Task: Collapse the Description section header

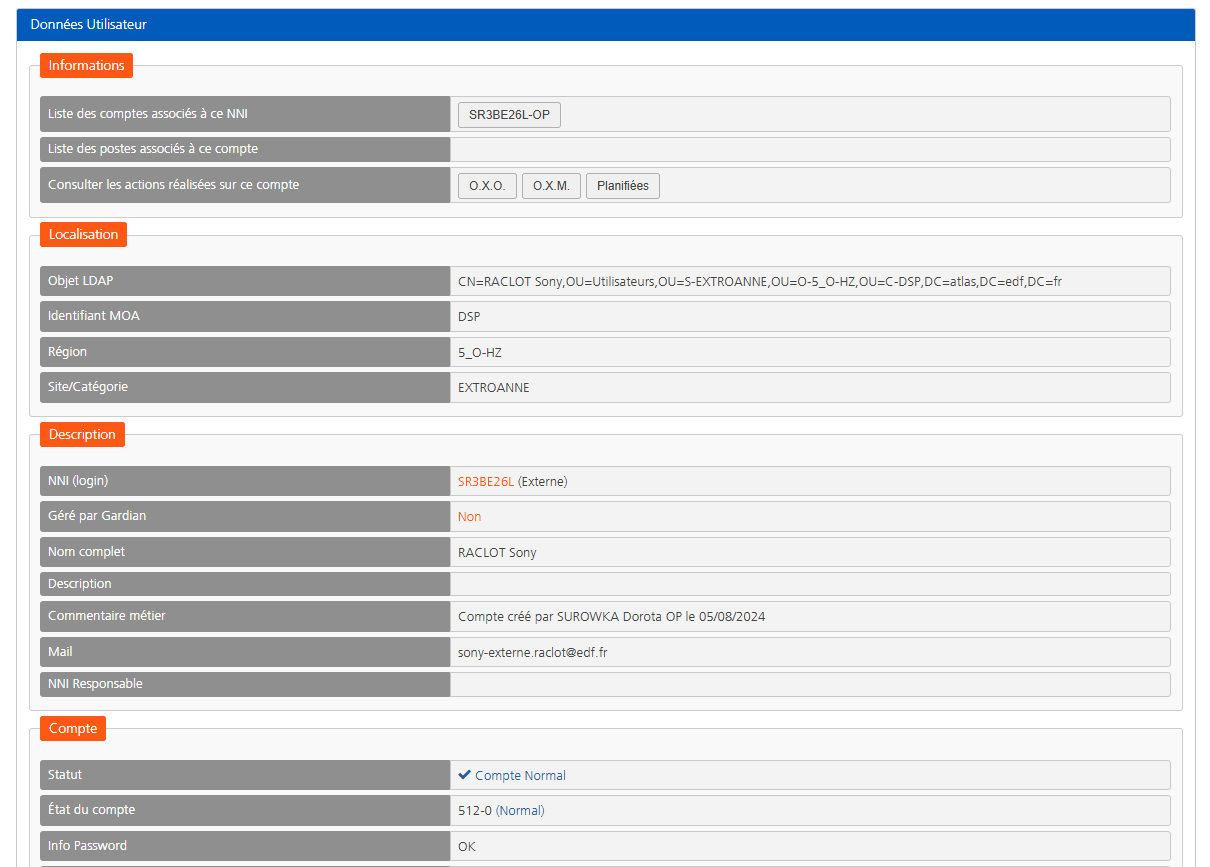Action: [x=82, y=434]
